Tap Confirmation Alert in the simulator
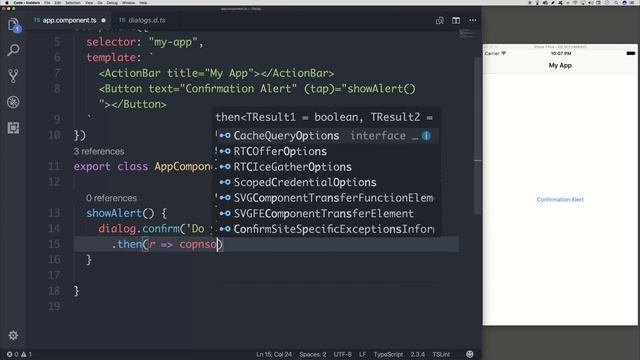The height and width of the screenshot is (360, 640). (x=560, y=200)
